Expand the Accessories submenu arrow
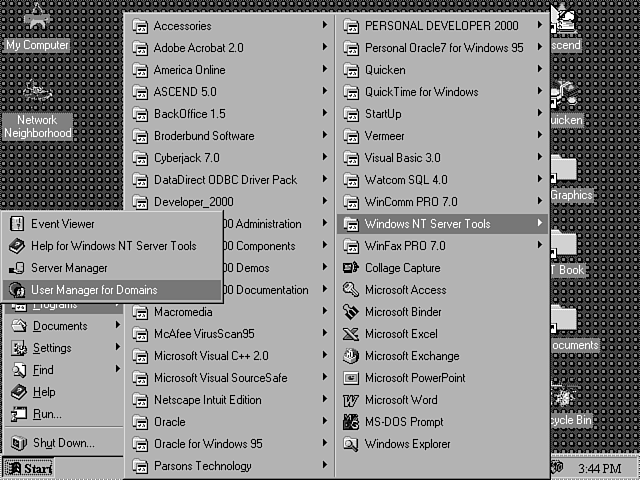 coord(325,26)
